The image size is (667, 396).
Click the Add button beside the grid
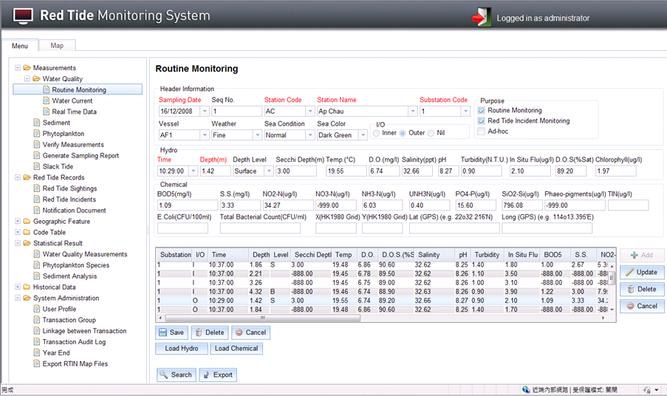[642, 255]
